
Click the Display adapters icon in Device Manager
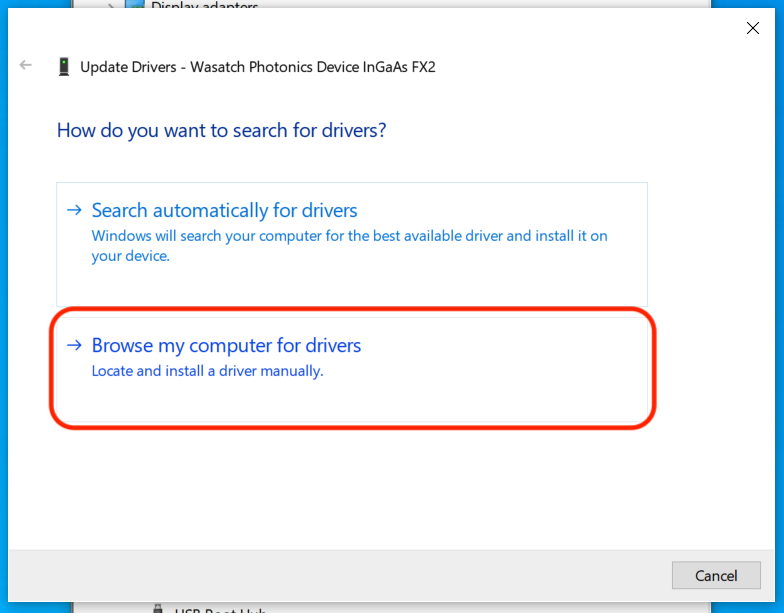[135, 6]
